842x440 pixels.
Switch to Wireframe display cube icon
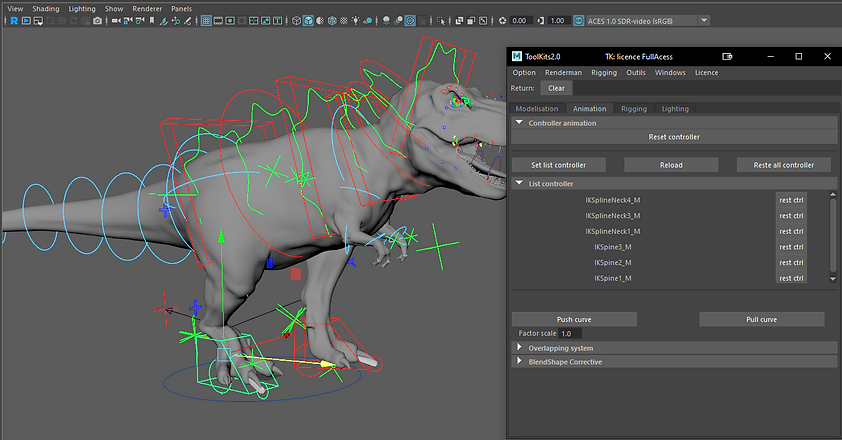(296, 21)
